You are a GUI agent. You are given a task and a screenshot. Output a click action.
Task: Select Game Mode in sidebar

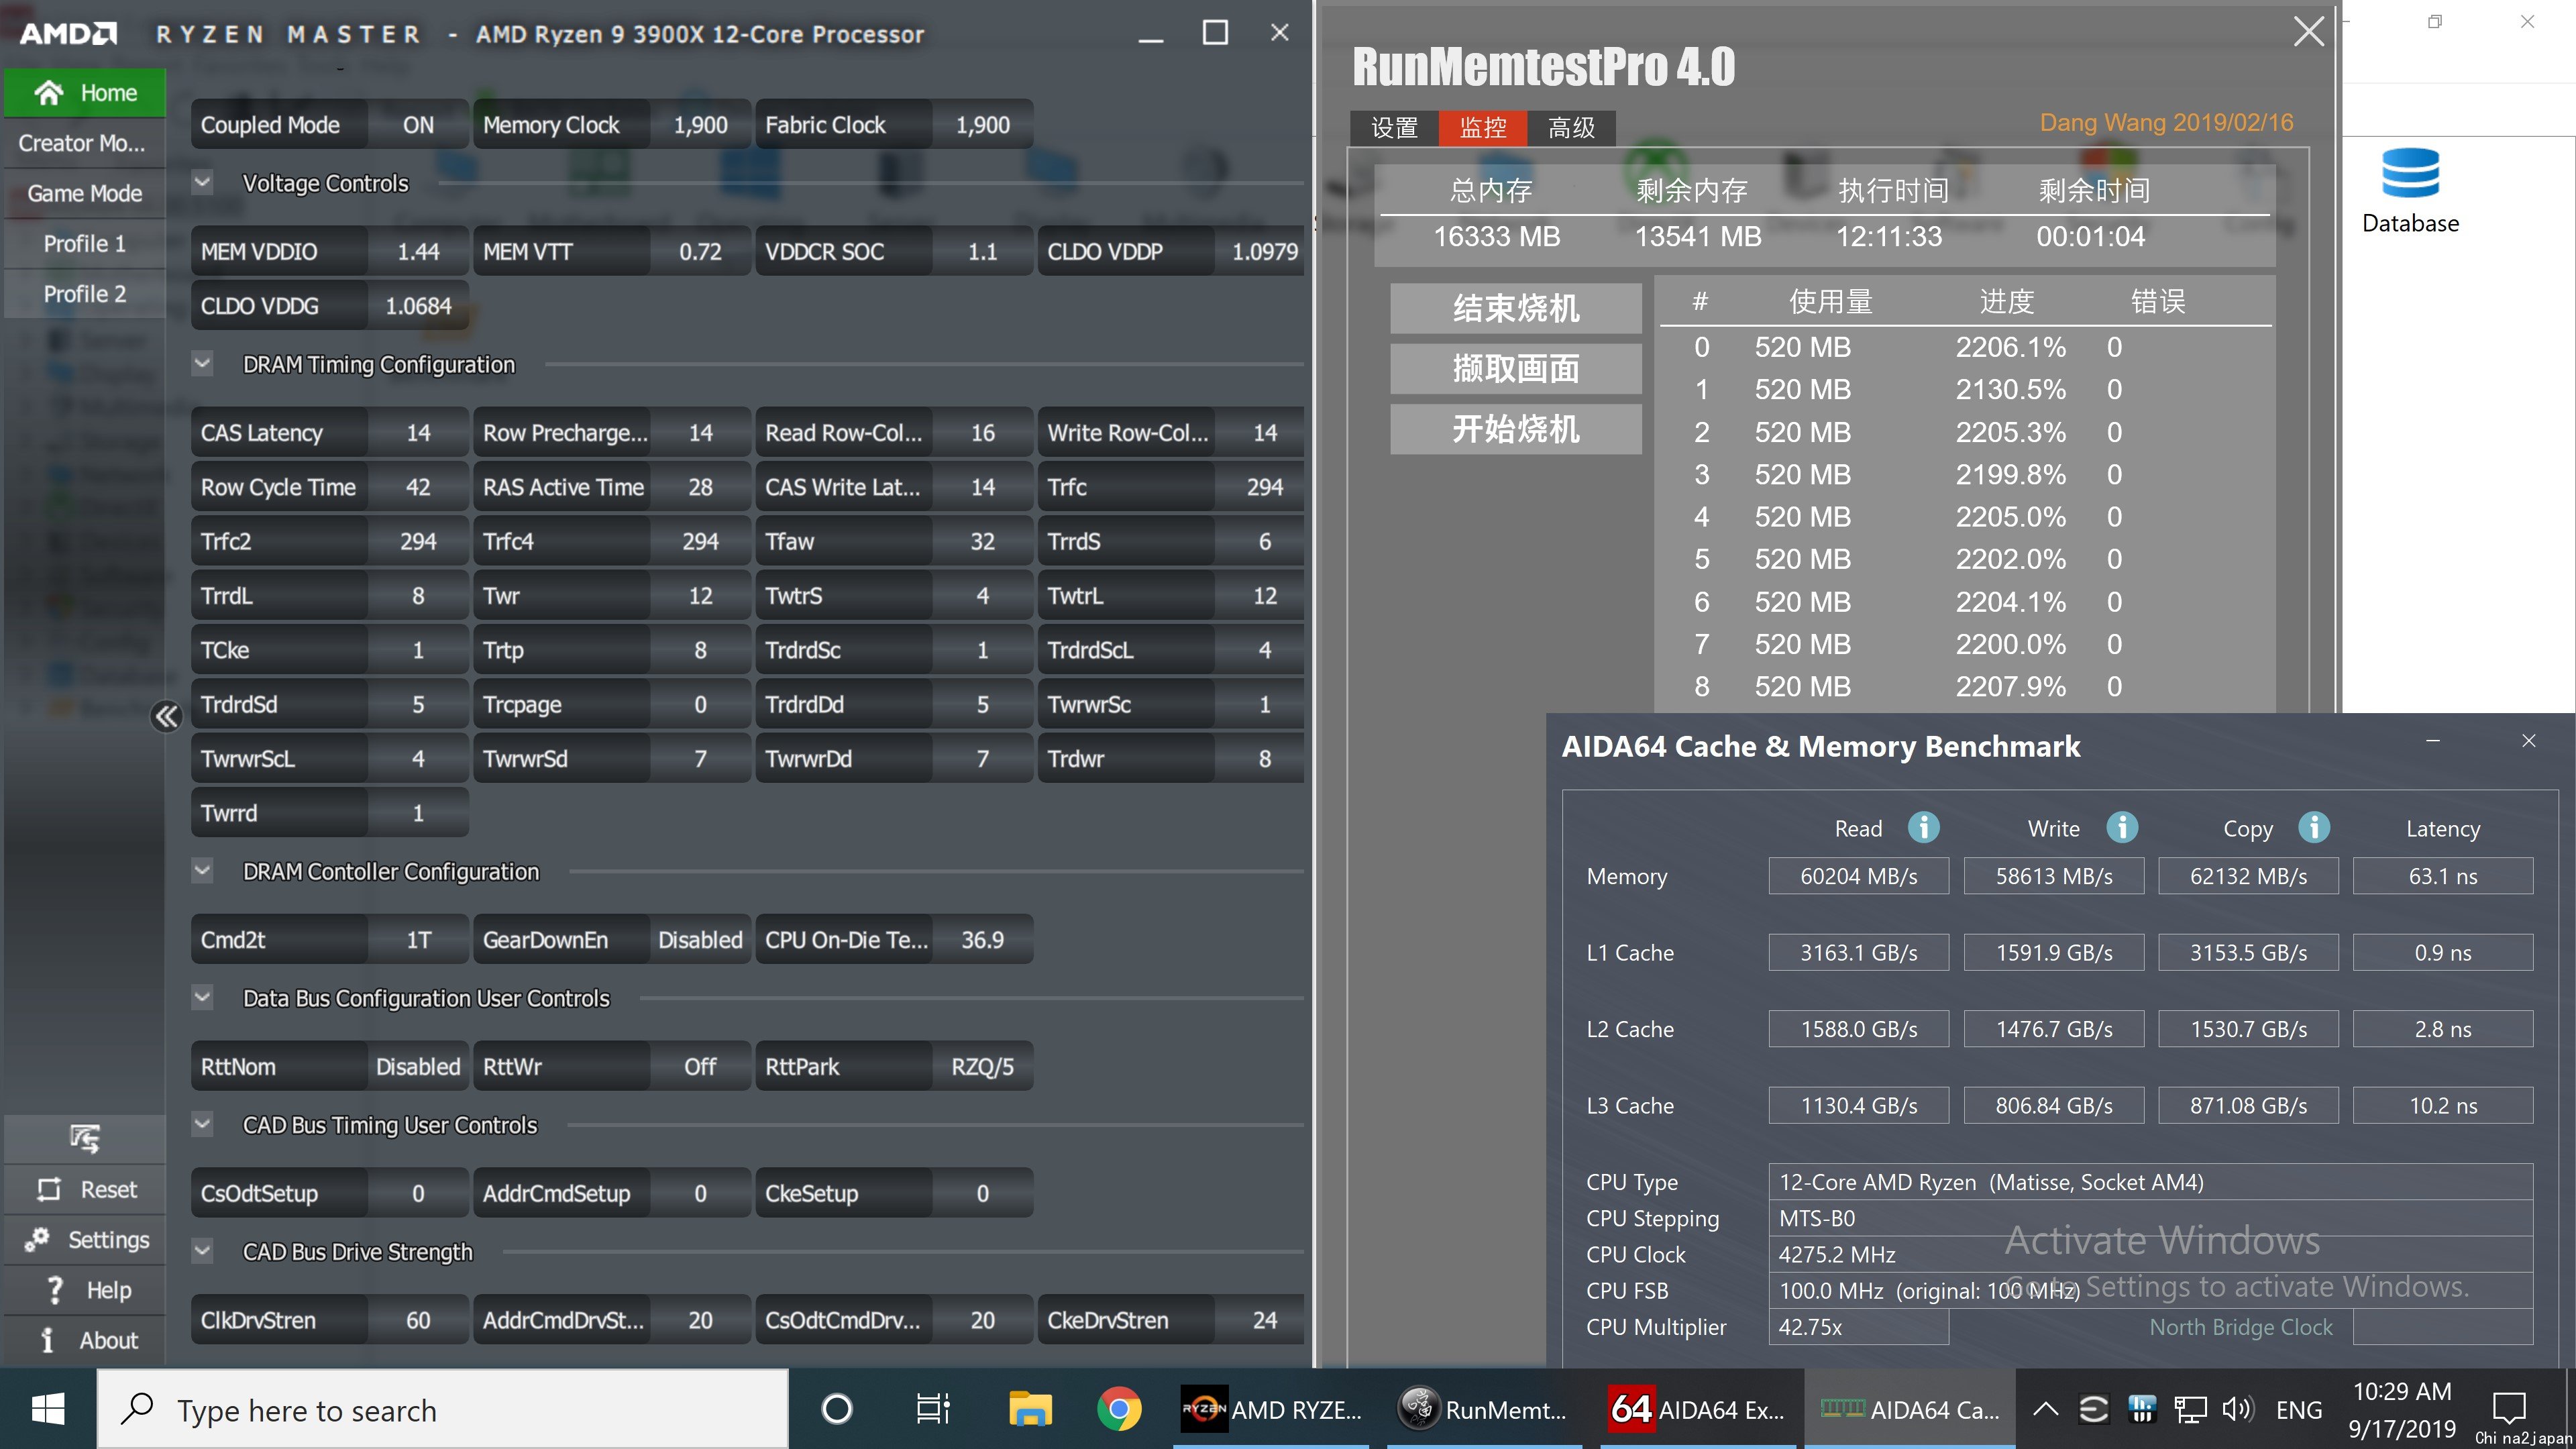(85, 193)
